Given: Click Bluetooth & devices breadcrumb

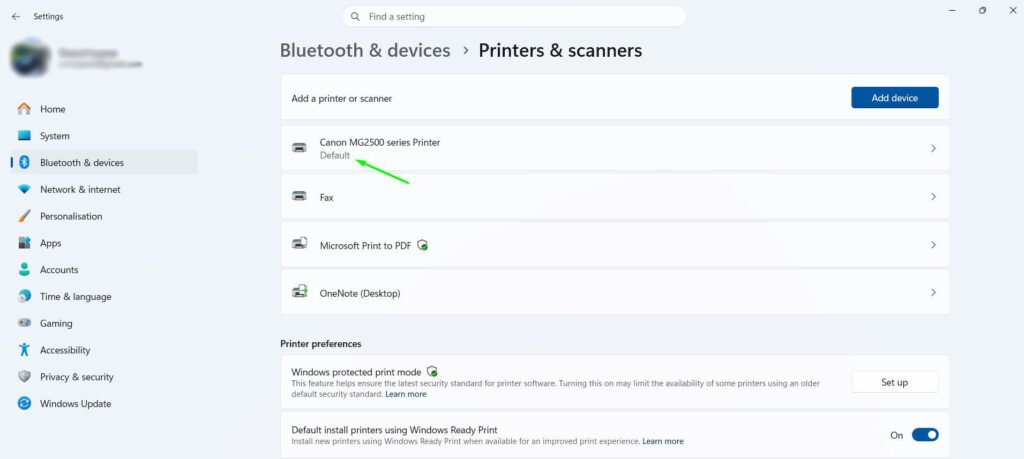Looking at the screenshot, I should 365,50.
